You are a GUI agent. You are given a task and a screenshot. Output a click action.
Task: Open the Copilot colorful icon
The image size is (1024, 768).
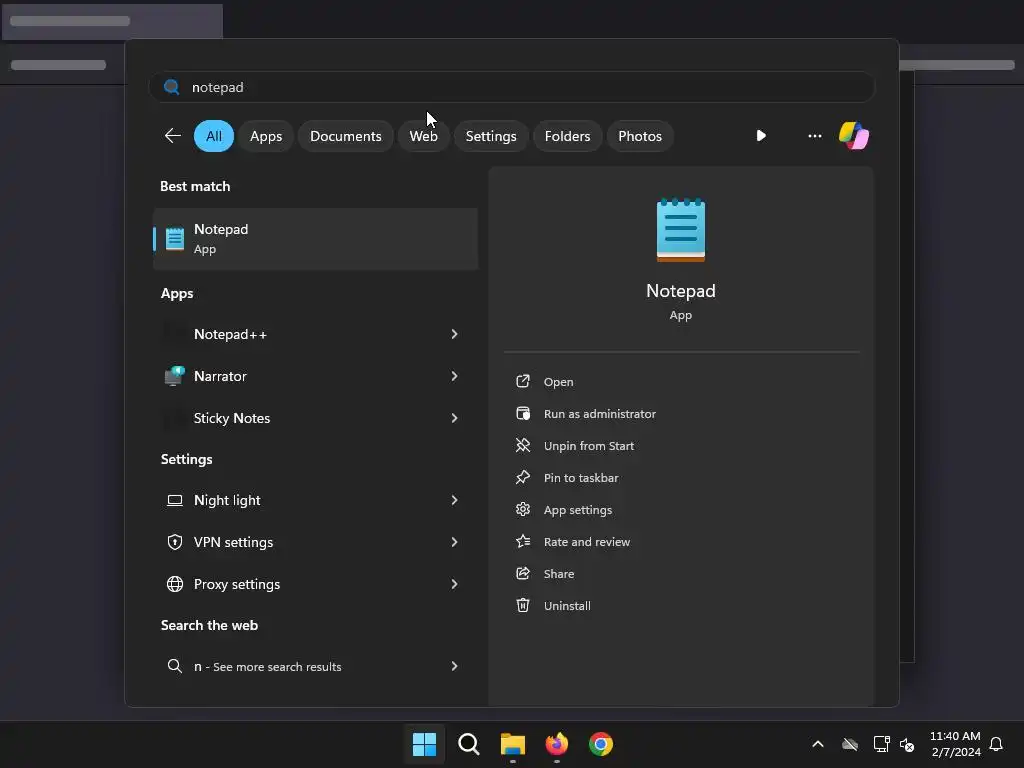click(854, 136)
